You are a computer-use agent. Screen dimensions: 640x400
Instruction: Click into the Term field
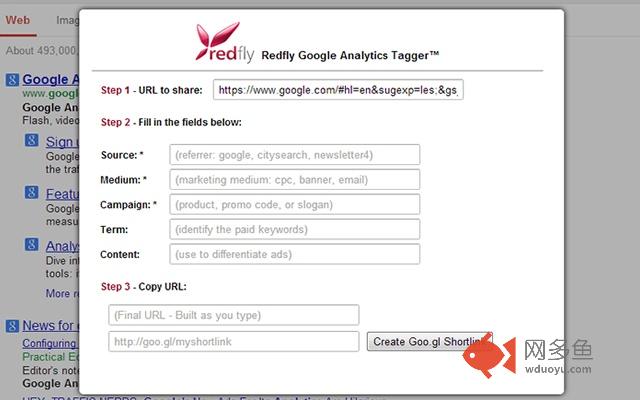[x=295, y=229]
